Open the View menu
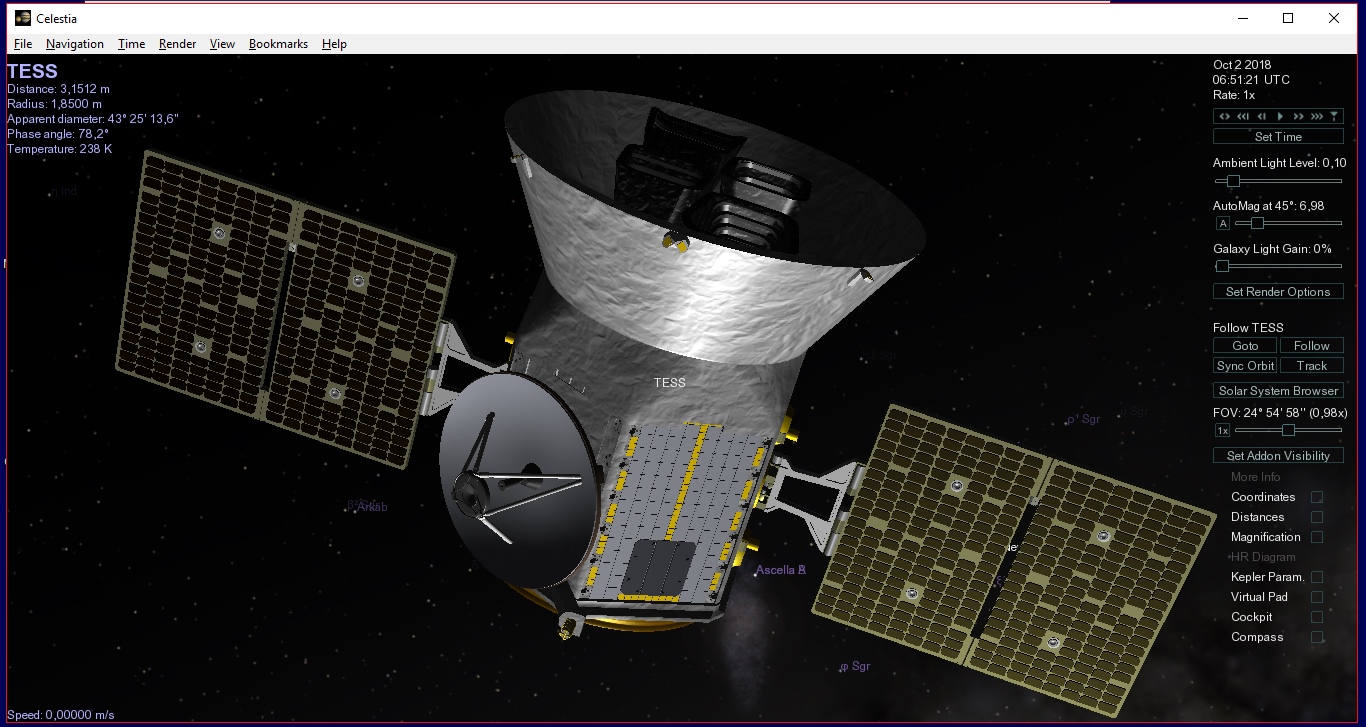Image resolution: width=1366 pixels, height=727 pixels. [222, 44]
